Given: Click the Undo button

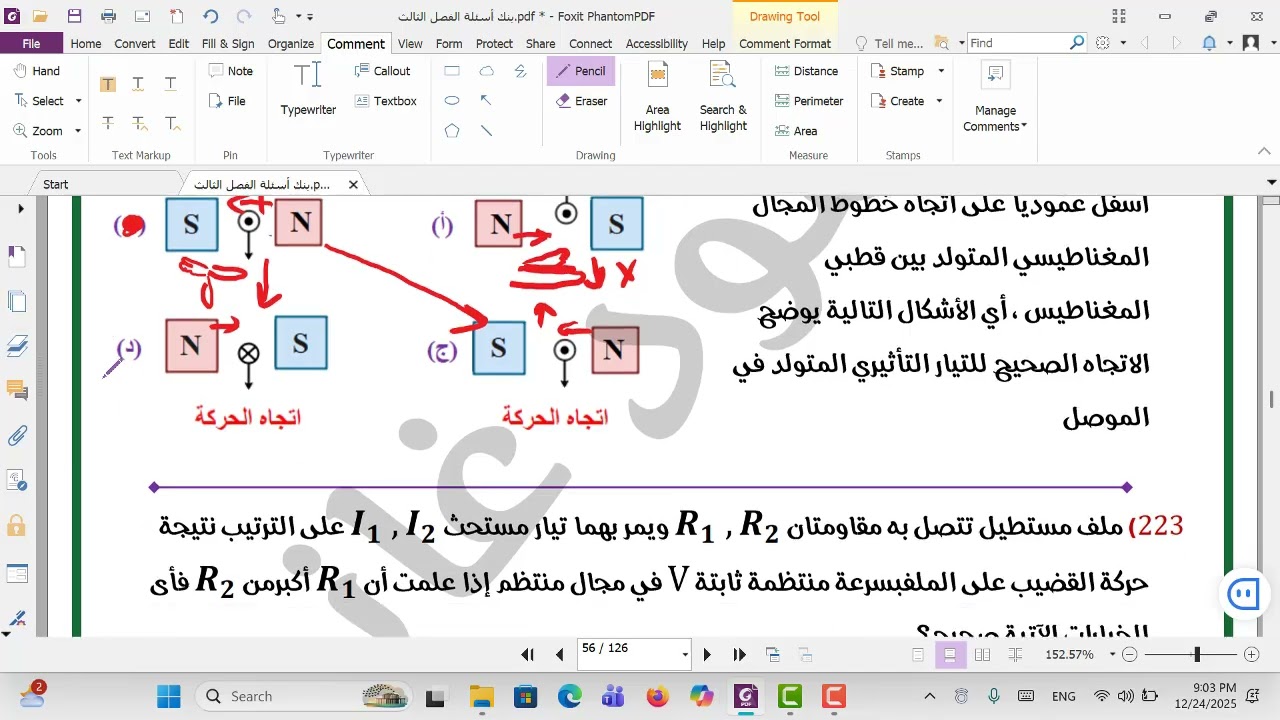Looking at the screenshot, I should tap(210, 17).
